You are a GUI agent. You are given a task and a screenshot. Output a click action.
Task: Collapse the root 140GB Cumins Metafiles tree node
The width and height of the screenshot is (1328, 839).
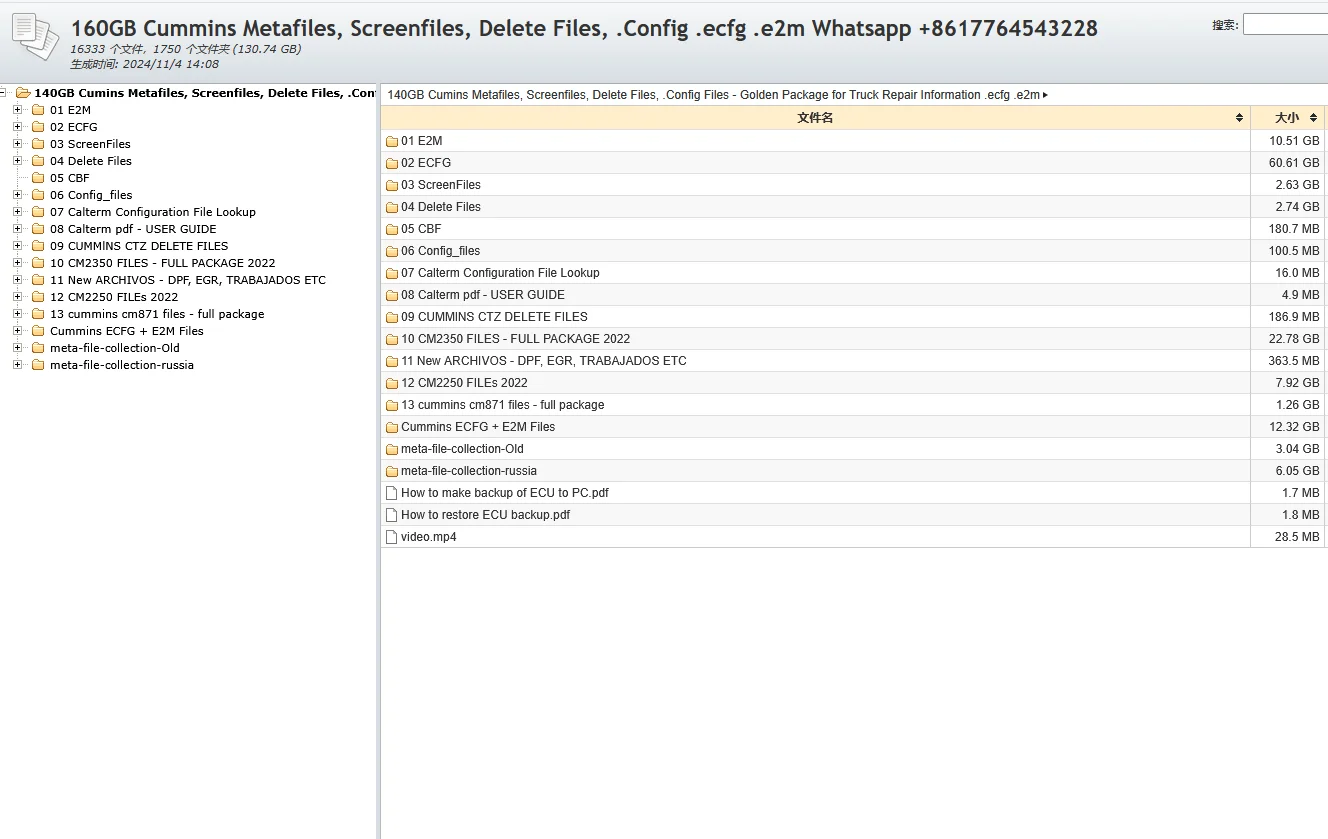[4, 93]
